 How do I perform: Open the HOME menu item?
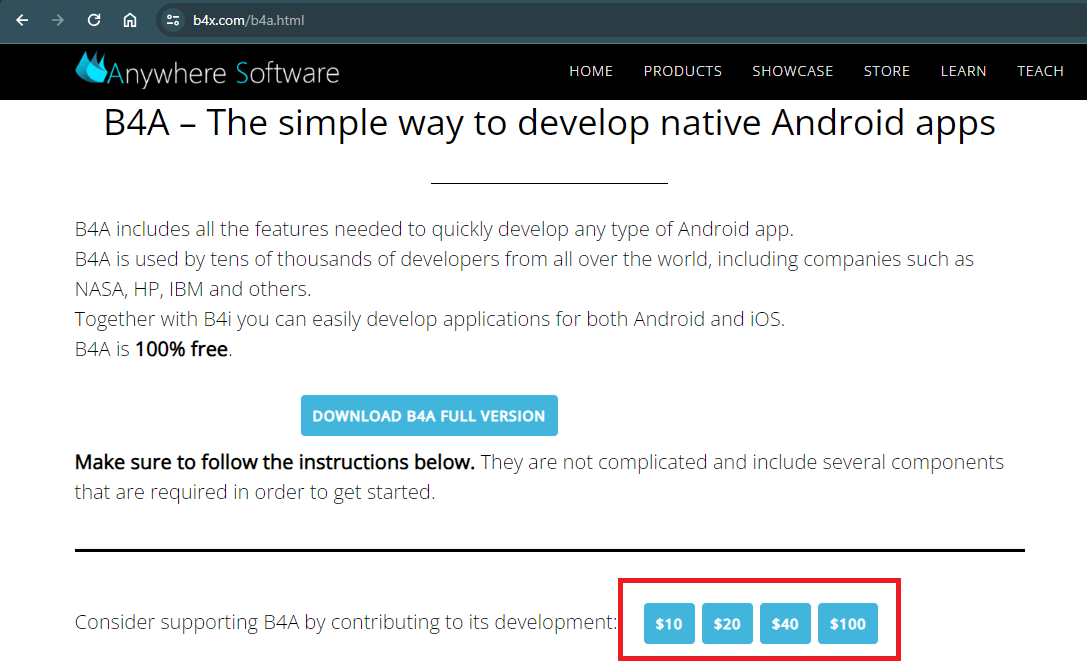591,71
